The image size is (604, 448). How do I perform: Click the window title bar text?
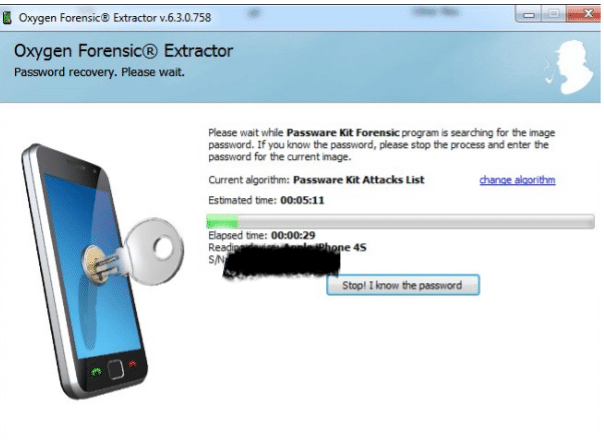(x=115, y=18)
